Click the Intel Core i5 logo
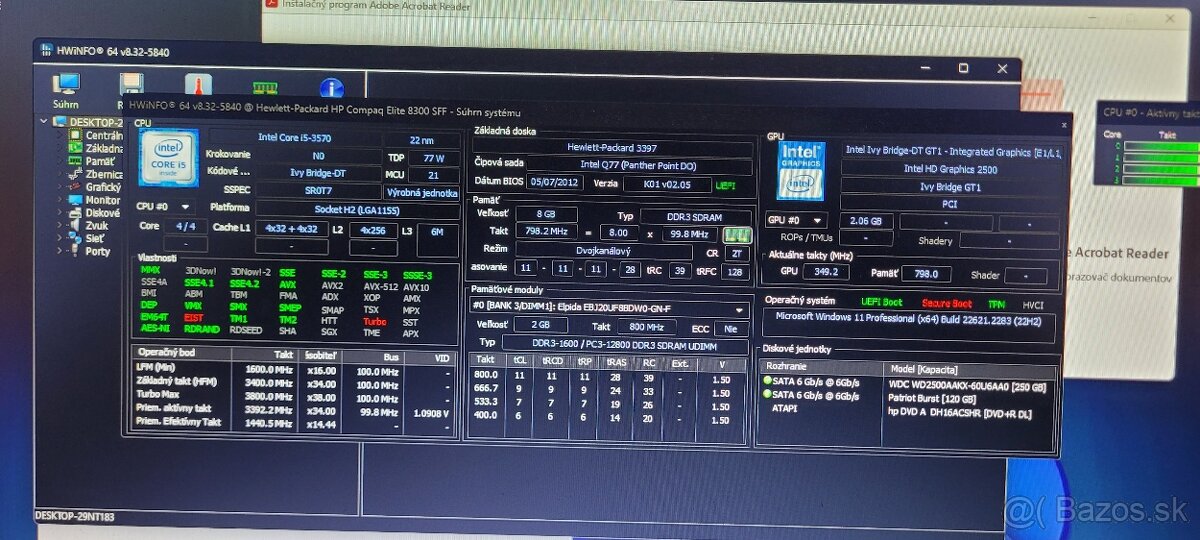The height and width of the screenshot is (540, 1200). tap(168, 157)
